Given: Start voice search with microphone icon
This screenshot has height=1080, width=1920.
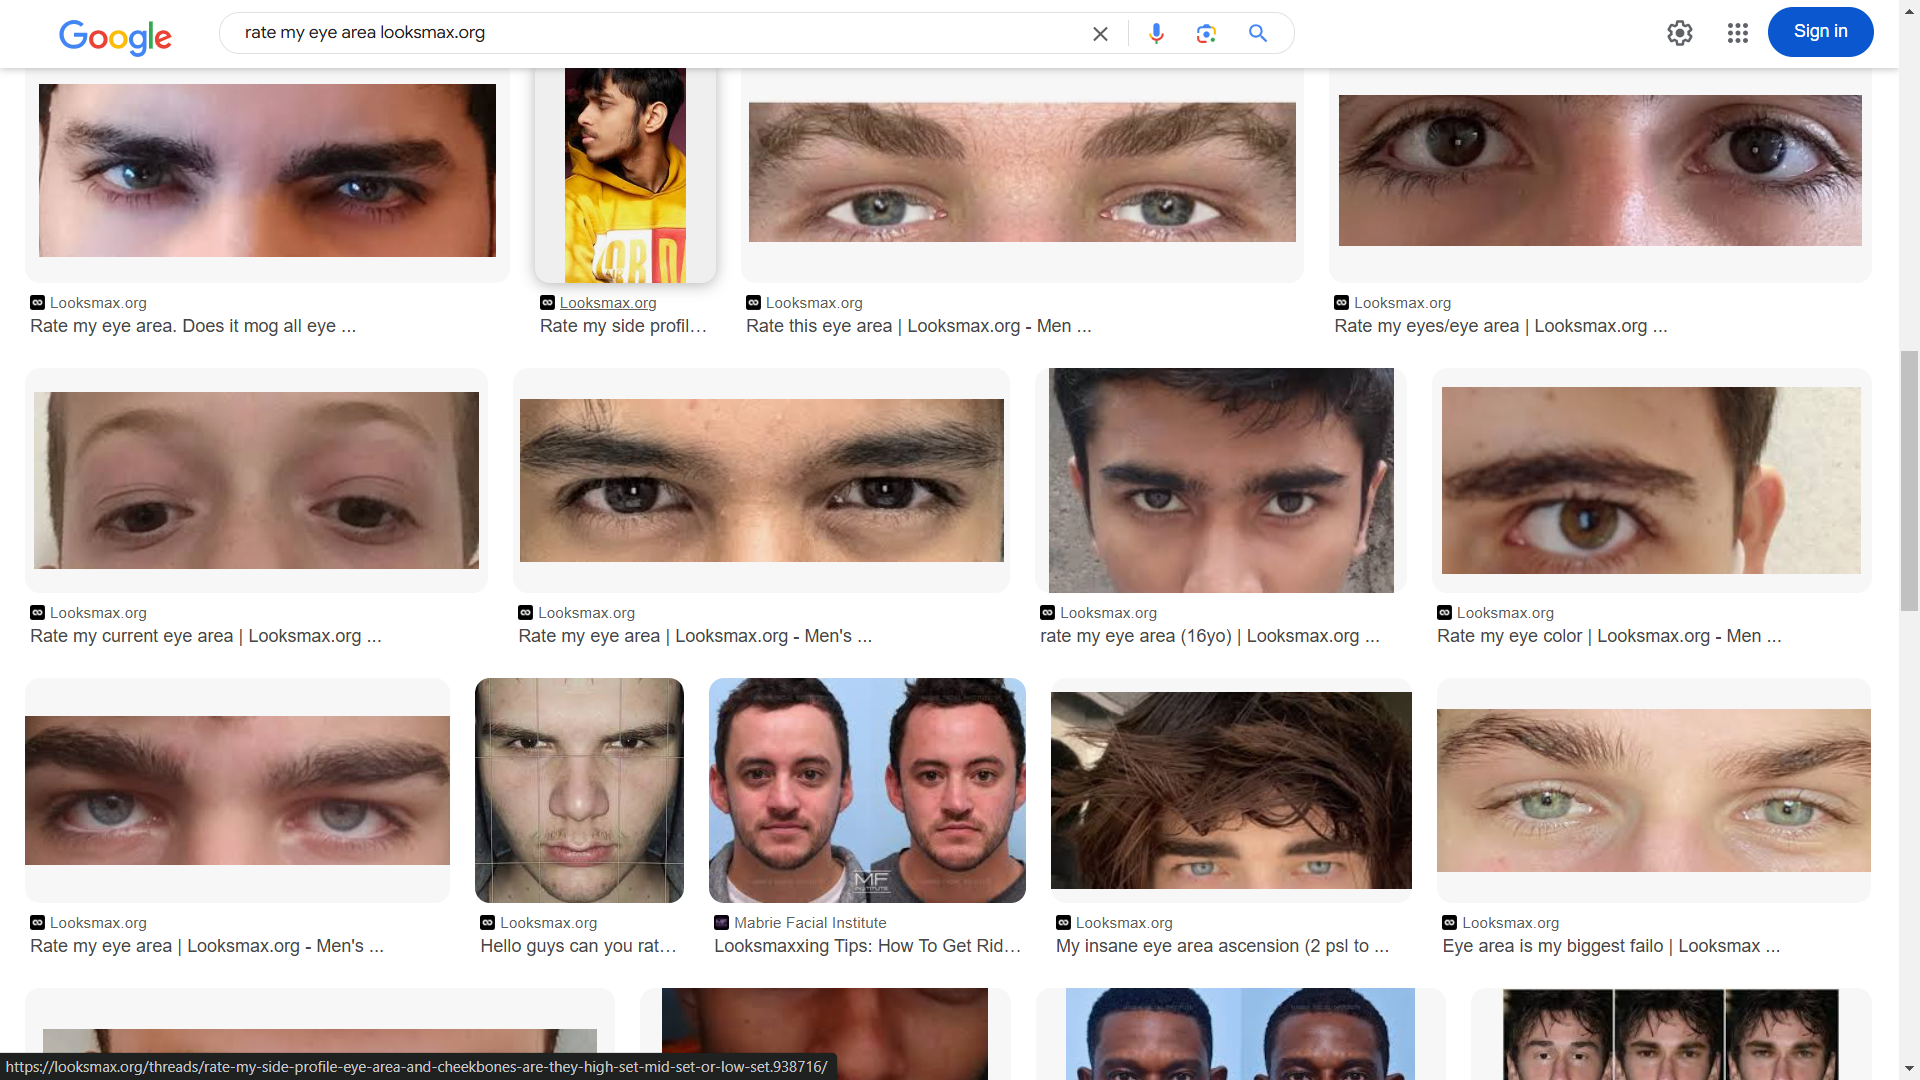Looking at the screenshot, I should click(x=1156, y=34).
